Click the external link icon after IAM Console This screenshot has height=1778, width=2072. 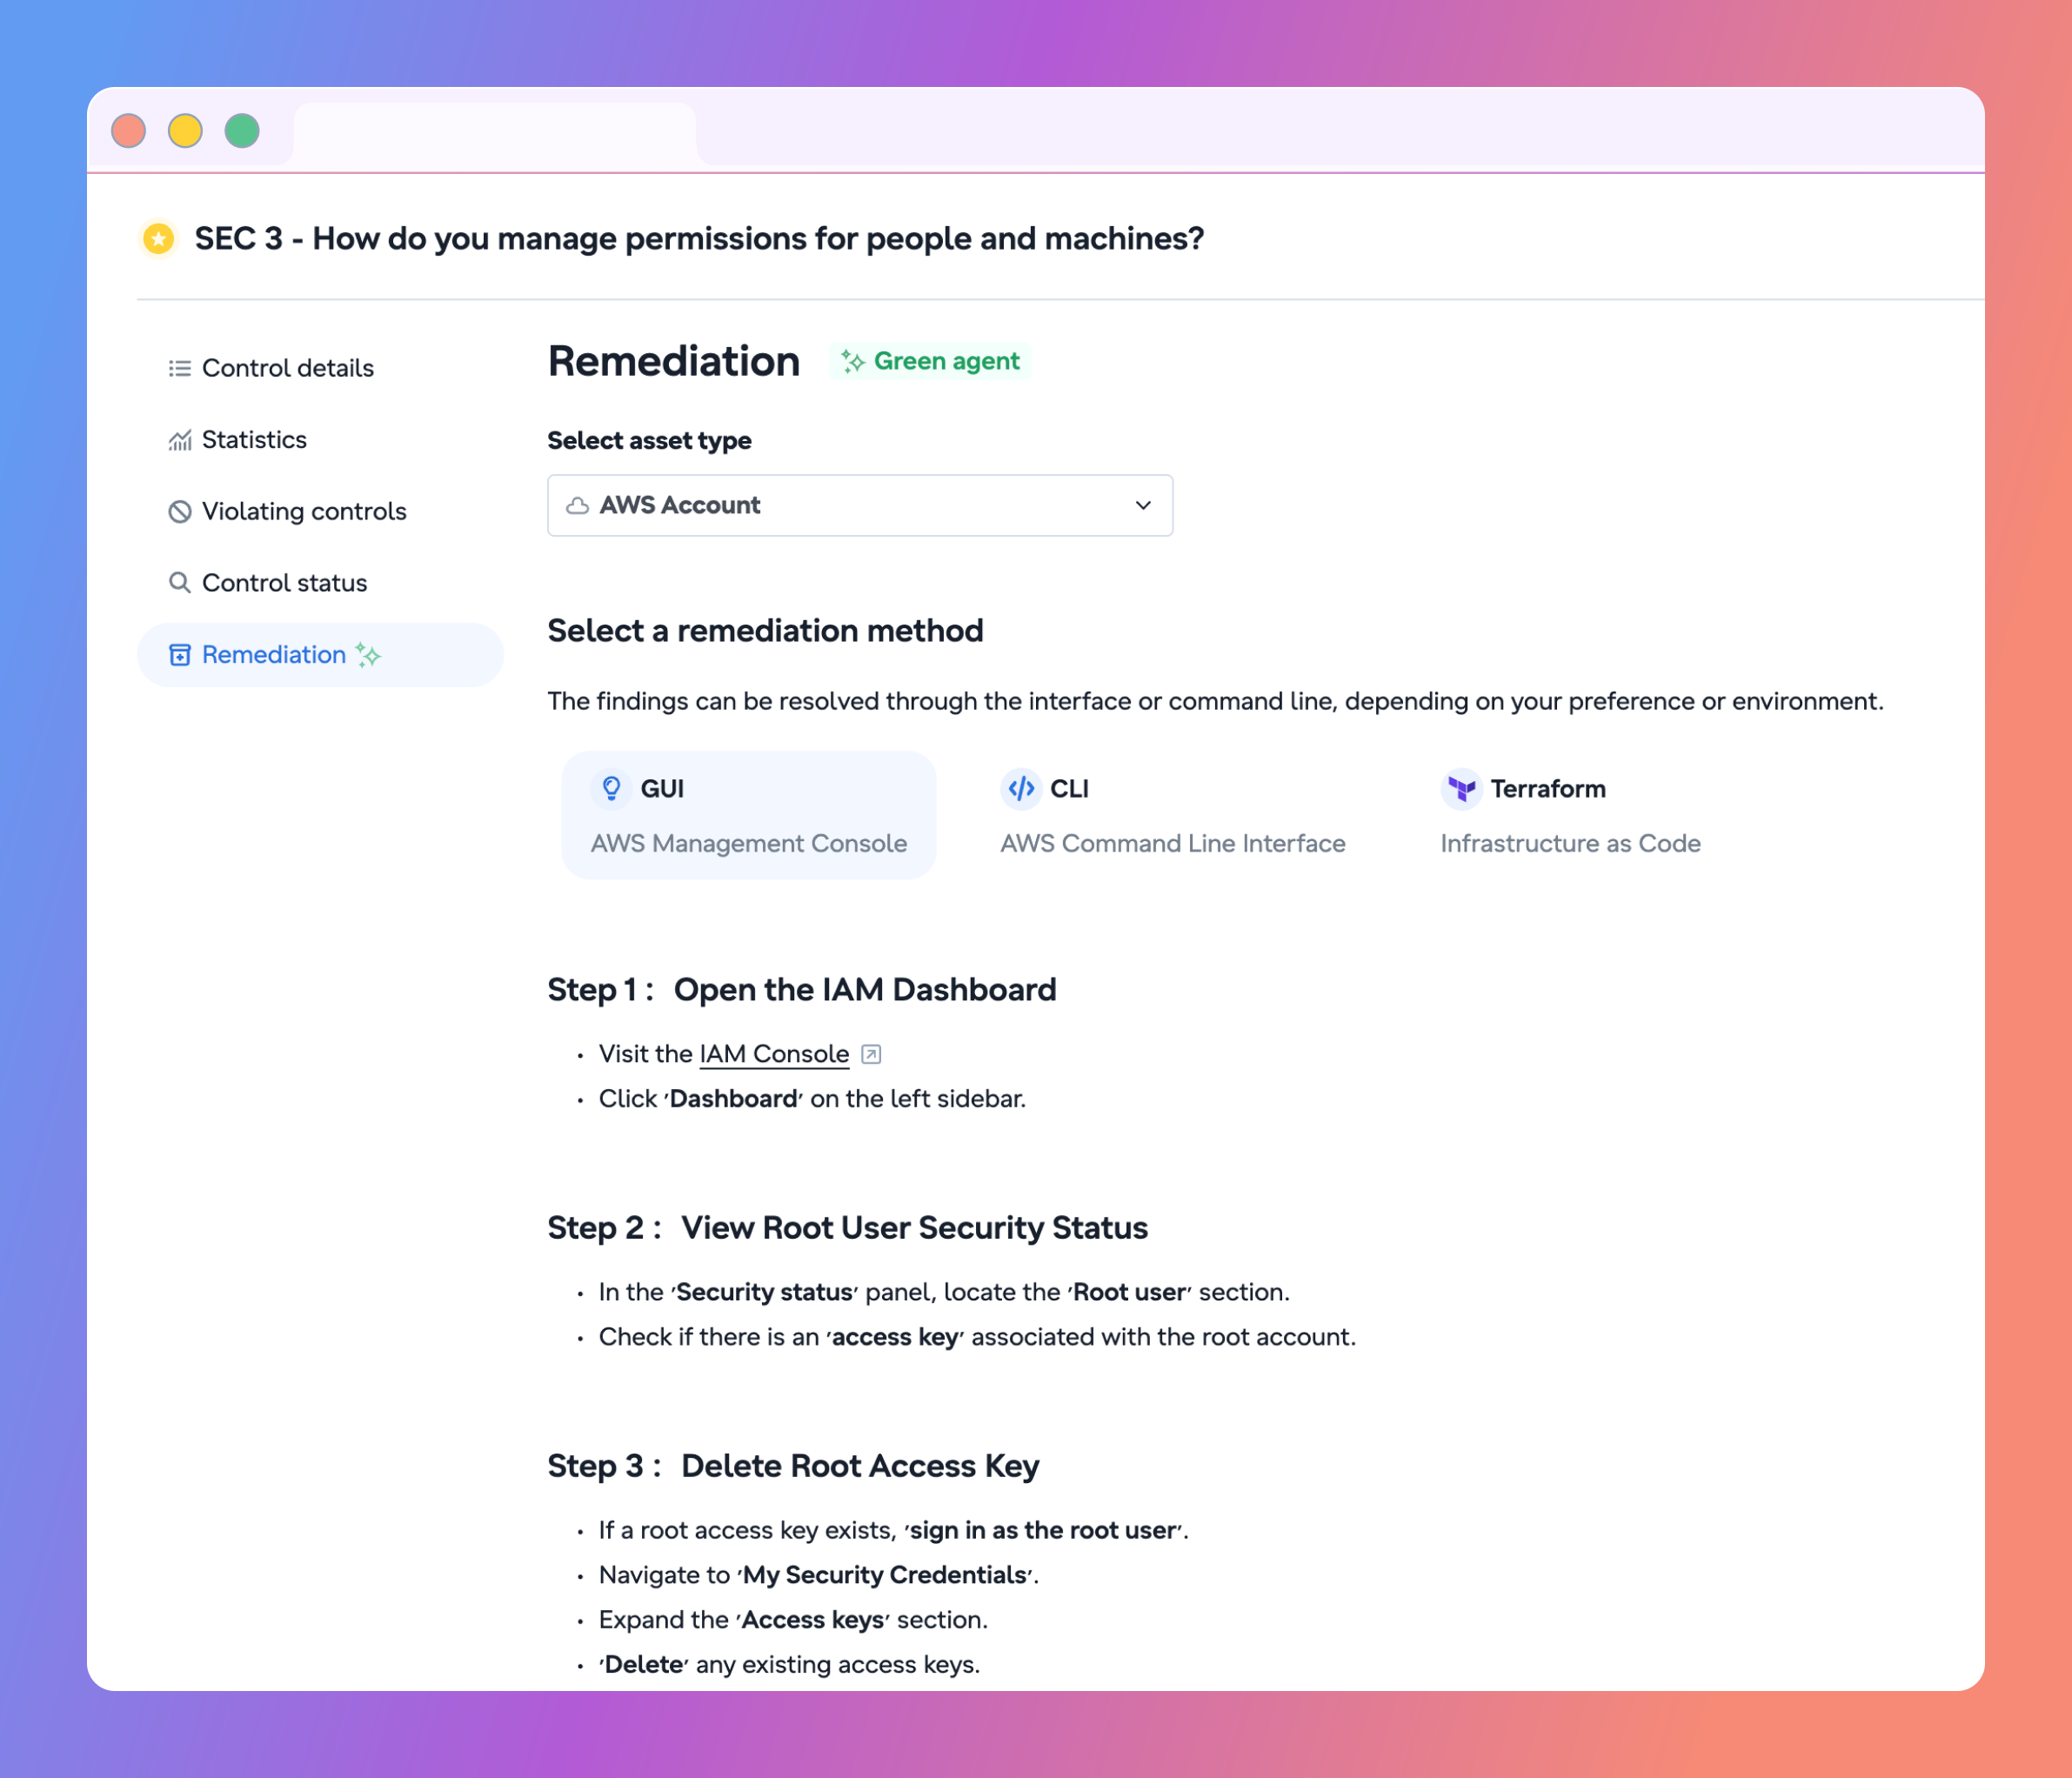pyautogui.click(x=871, y=1055)
